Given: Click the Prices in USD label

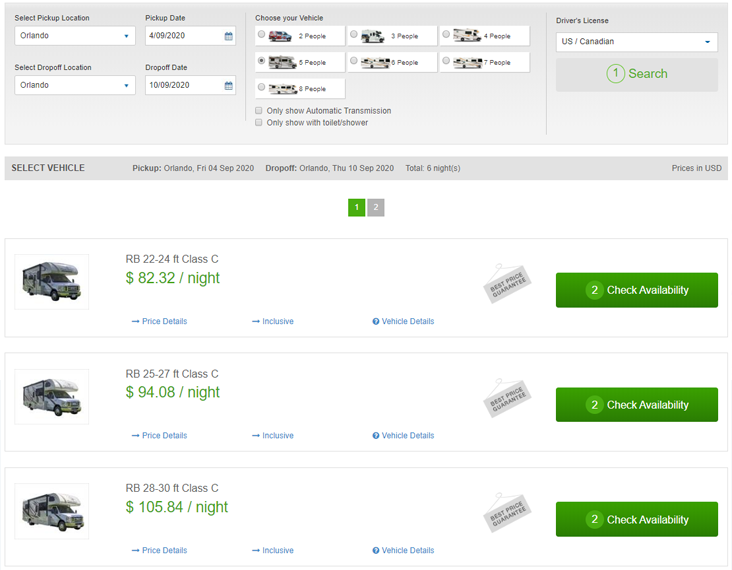Looking at the screenshot, I should (697, 168).
